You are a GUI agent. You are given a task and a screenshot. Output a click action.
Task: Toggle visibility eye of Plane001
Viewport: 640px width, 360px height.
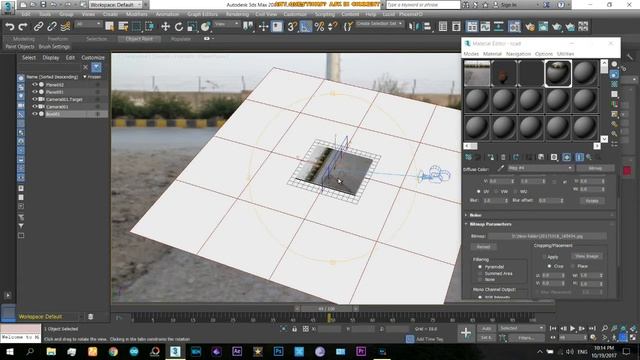point(35,92)
